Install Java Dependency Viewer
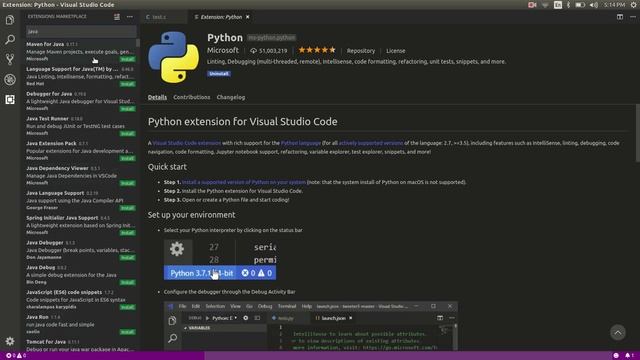Image resolution: width=640 pixels, height=360 pixels. [127, 183]
